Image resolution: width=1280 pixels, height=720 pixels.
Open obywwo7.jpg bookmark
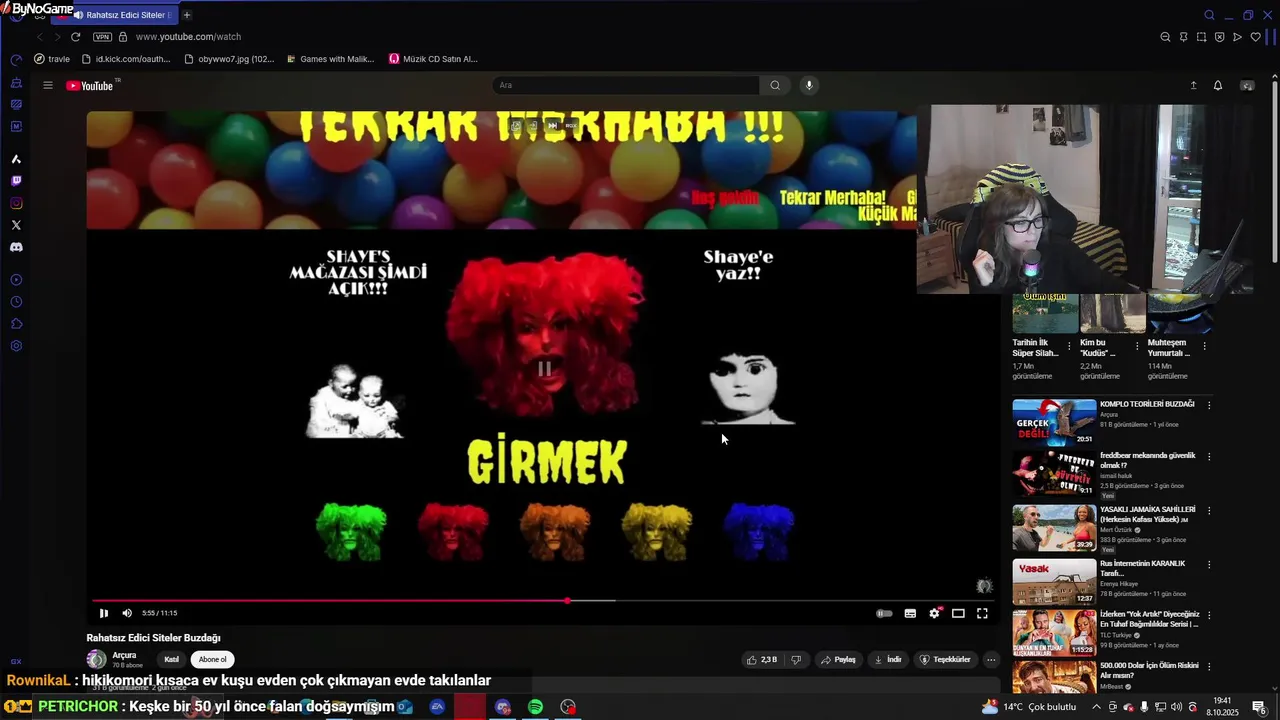click(x=229, y=59)
